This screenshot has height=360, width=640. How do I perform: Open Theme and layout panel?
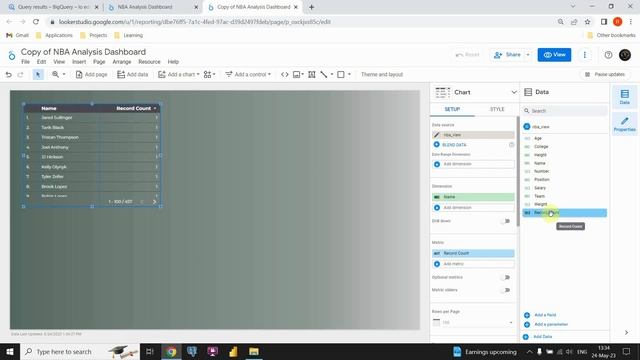[x=382, y=74]
